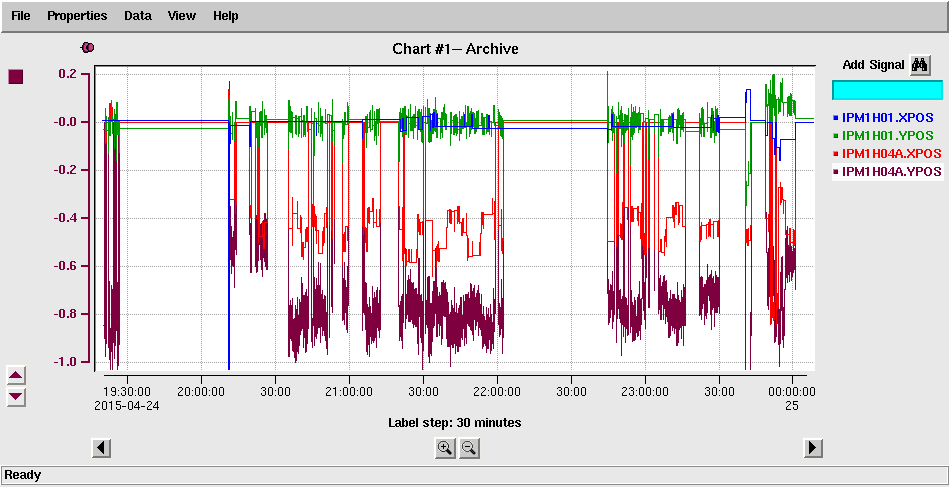Select the IPM1H01.XPOS legend entry
949x487 pixels.
pyautogui.click(x=888, y=117)
